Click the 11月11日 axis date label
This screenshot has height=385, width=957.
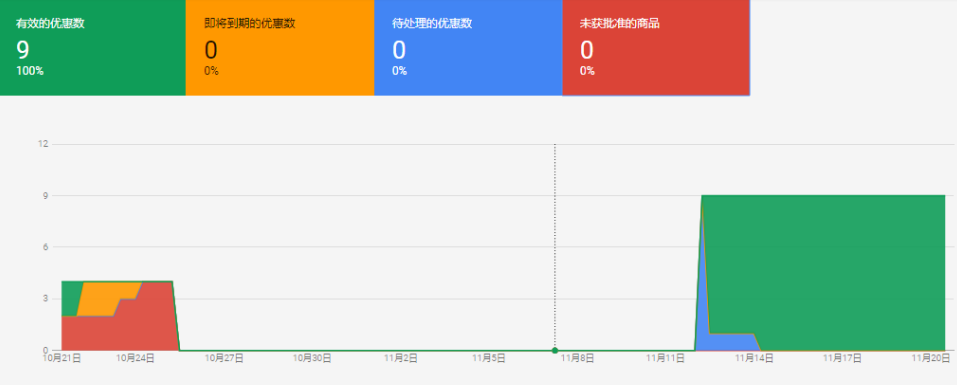[665, 359]
